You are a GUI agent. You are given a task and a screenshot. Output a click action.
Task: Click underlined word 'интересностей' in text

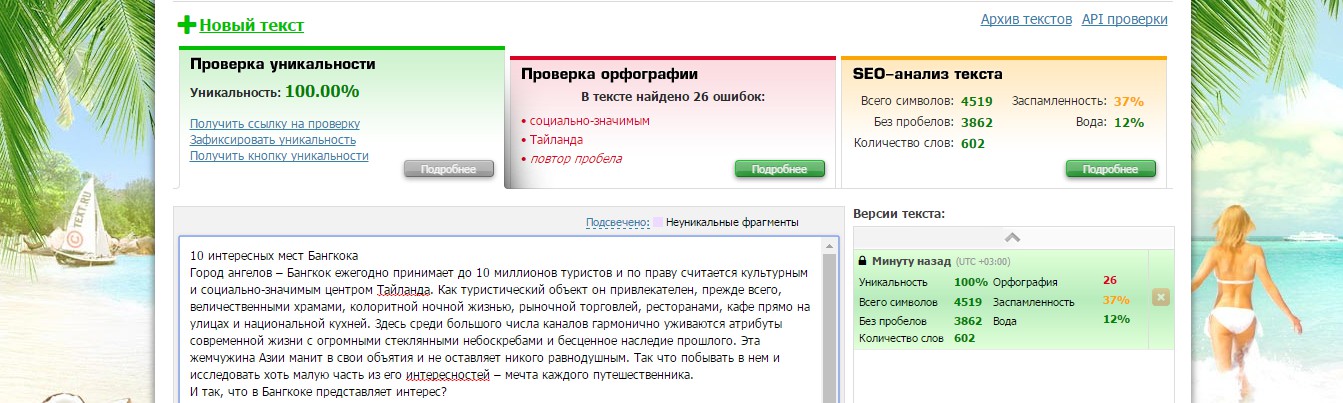(449, 375)
